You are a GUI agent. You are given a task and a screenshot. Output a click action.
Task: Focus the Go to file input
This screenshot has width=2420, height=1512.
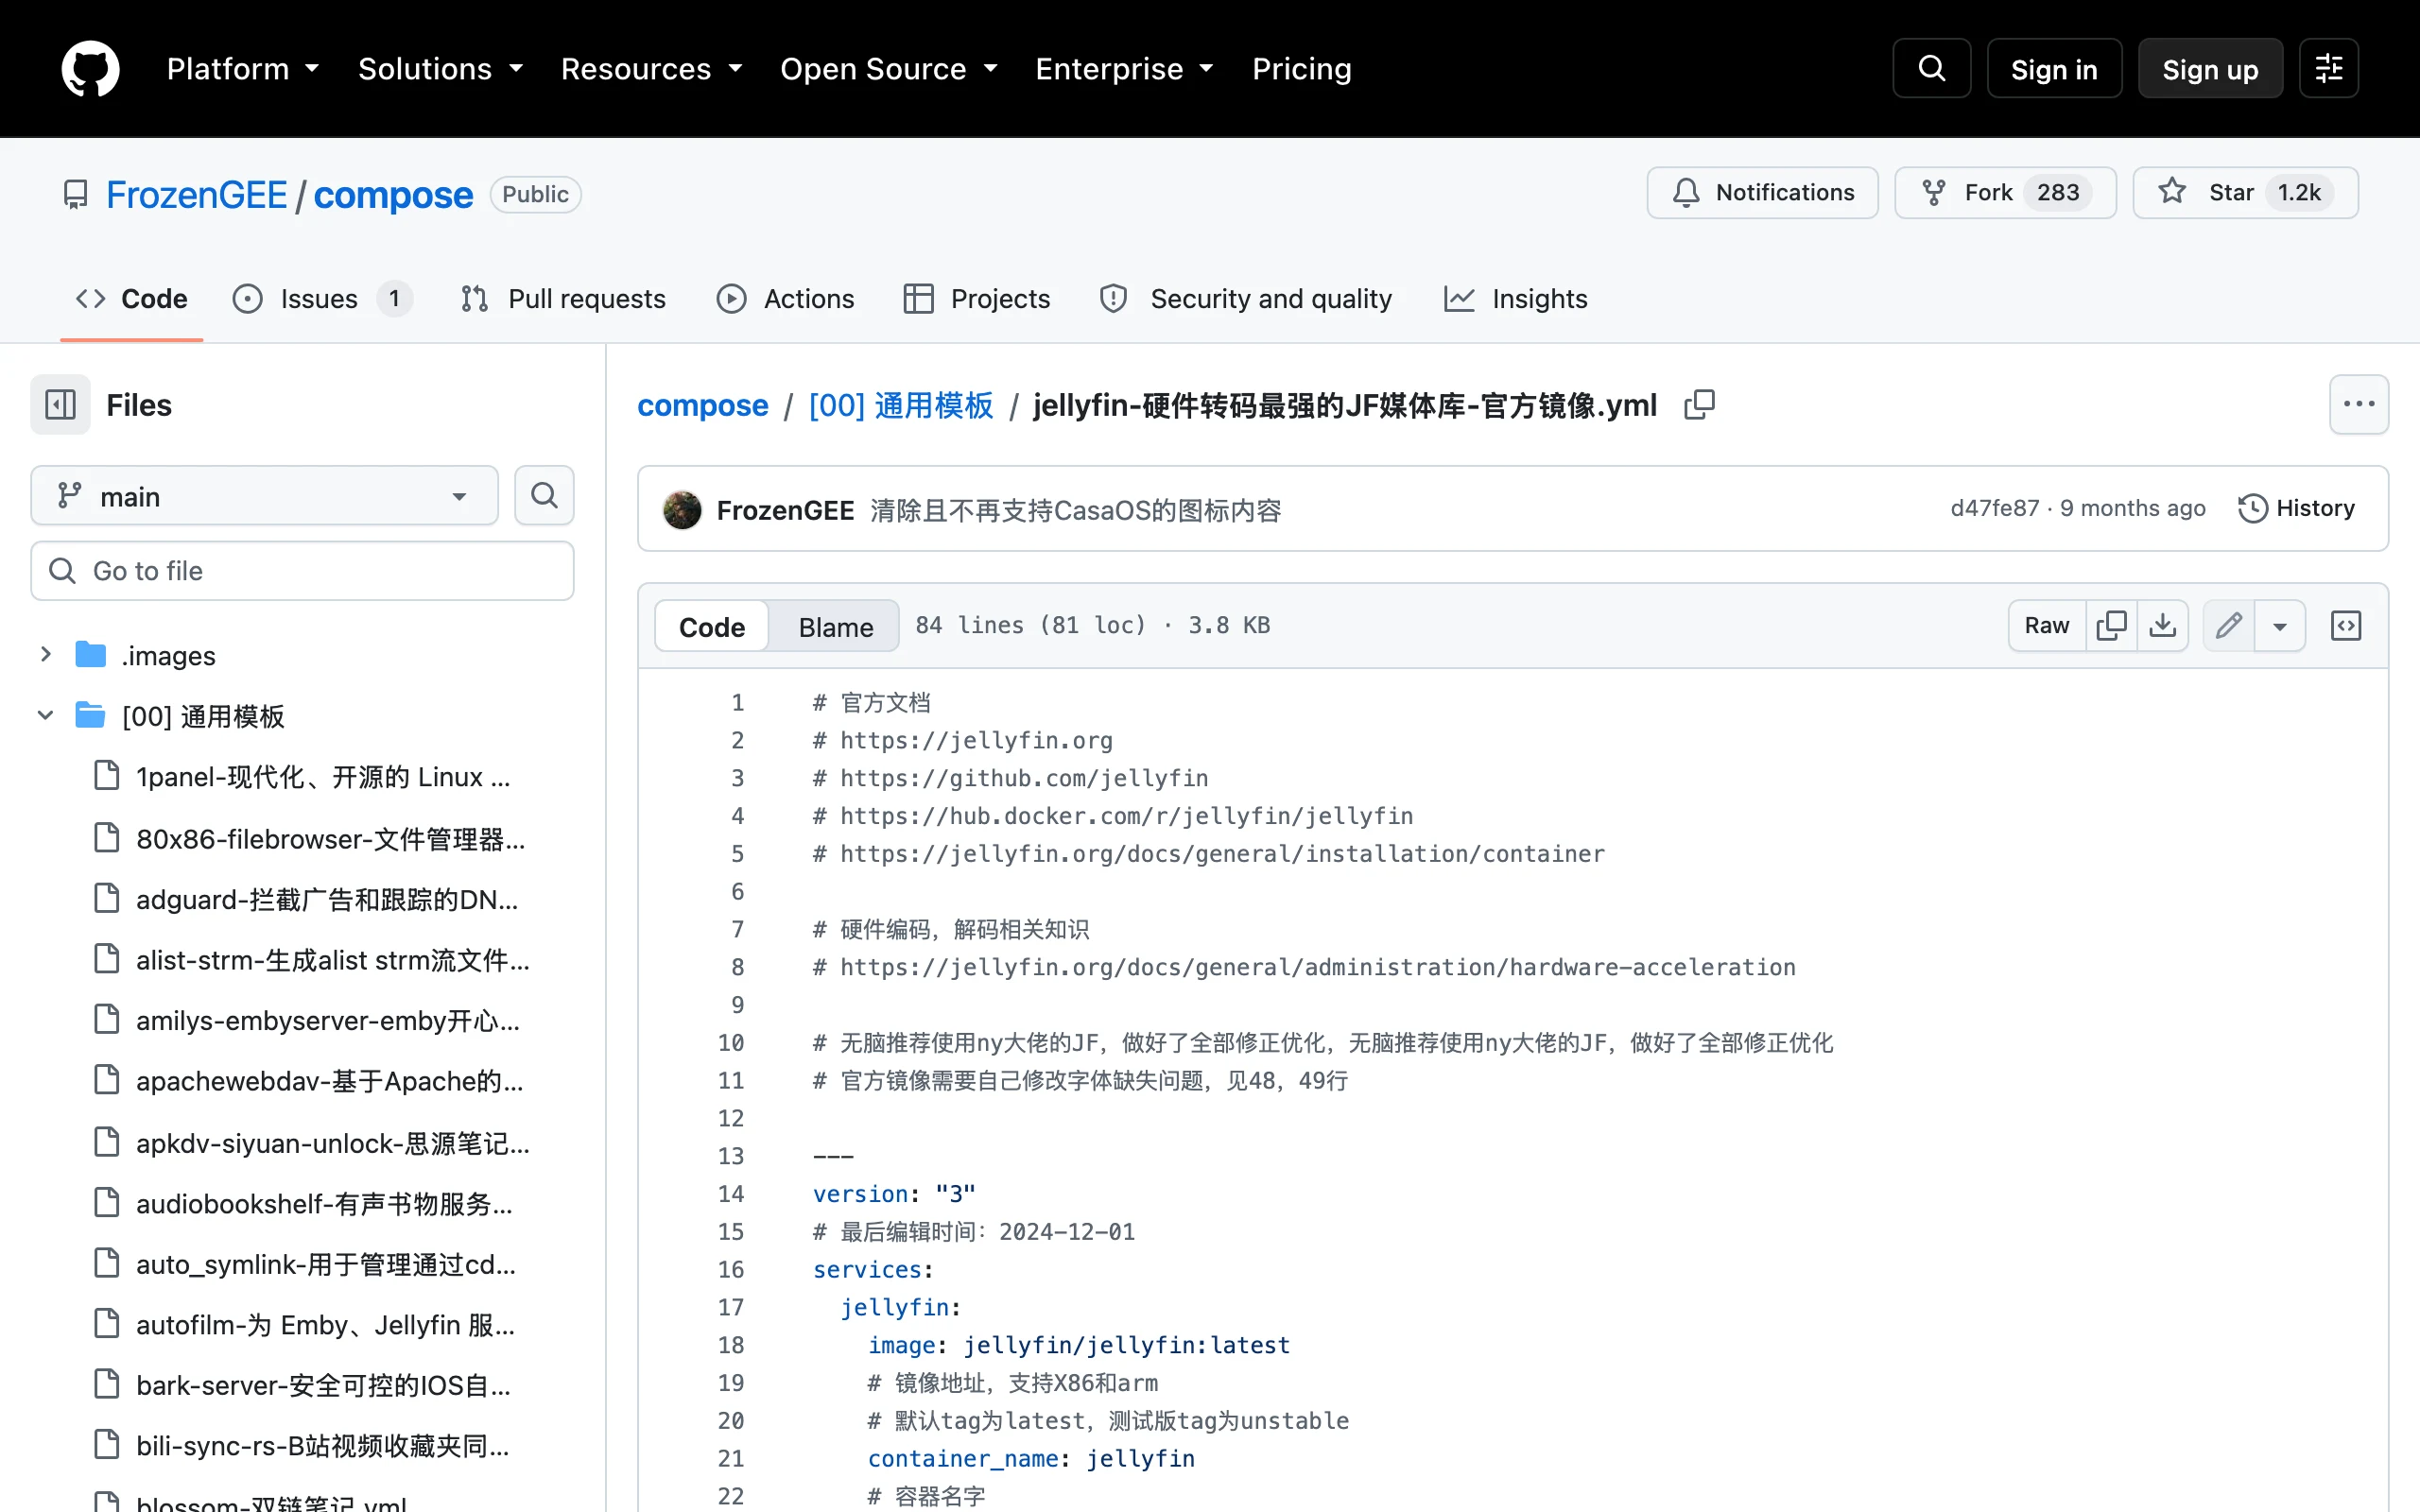[x=302, y=571]
